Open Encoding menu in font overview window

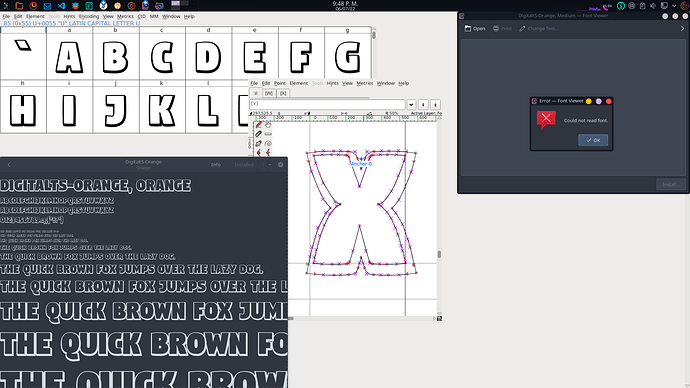(x=89, y=16)
